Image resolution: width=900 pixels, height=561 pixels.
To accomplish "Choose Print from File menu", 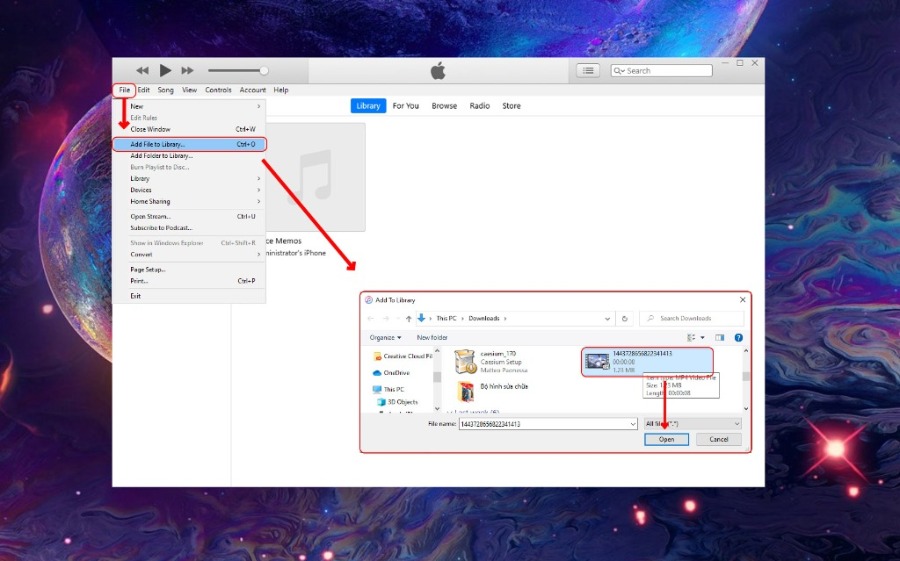I will pyautogui.click(x=189, y=281).
